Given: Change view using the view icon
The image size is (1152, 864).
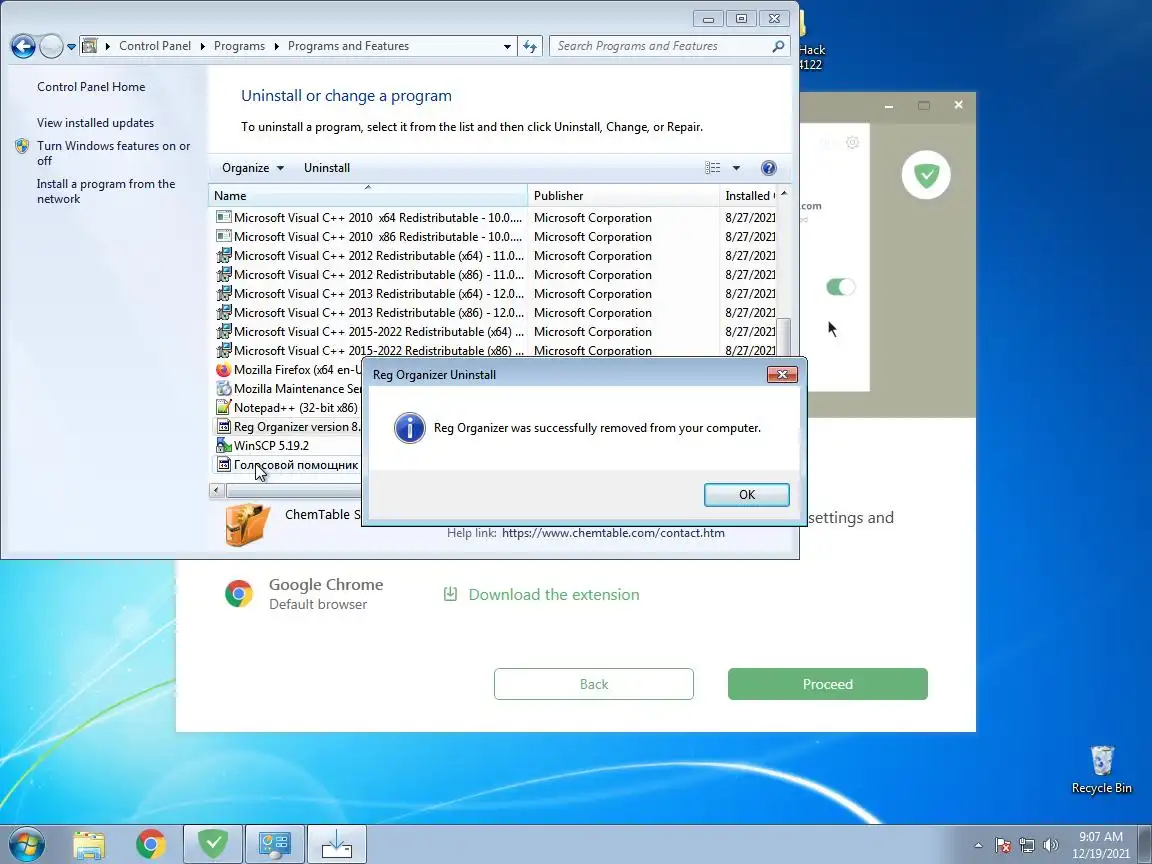Looking at the screenshot, I should 713,168.
